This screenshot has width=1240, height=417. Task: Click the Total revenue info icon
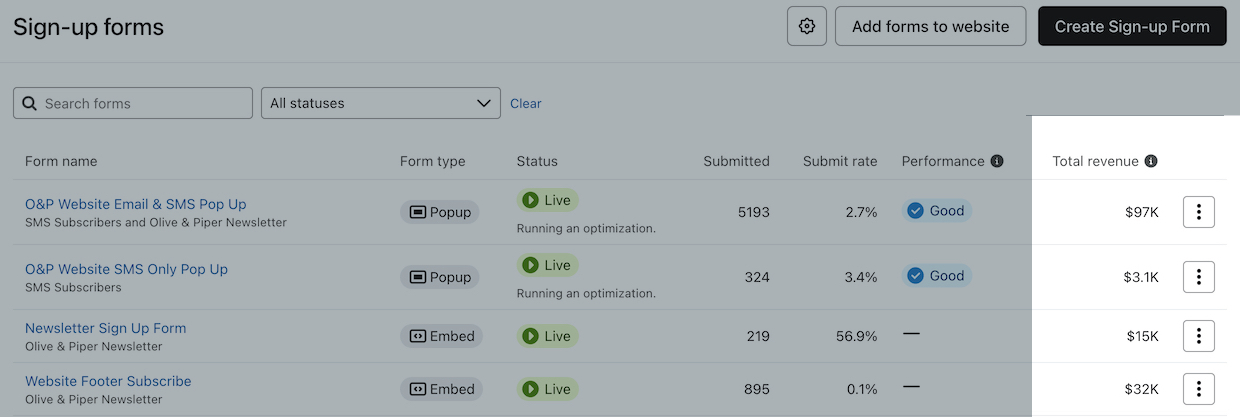(x=1151, y=161)
